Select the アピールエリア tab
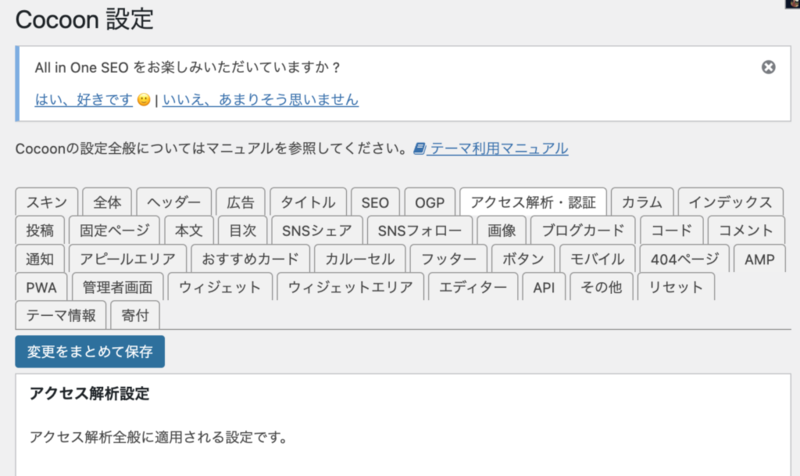 tap(128, 259)
